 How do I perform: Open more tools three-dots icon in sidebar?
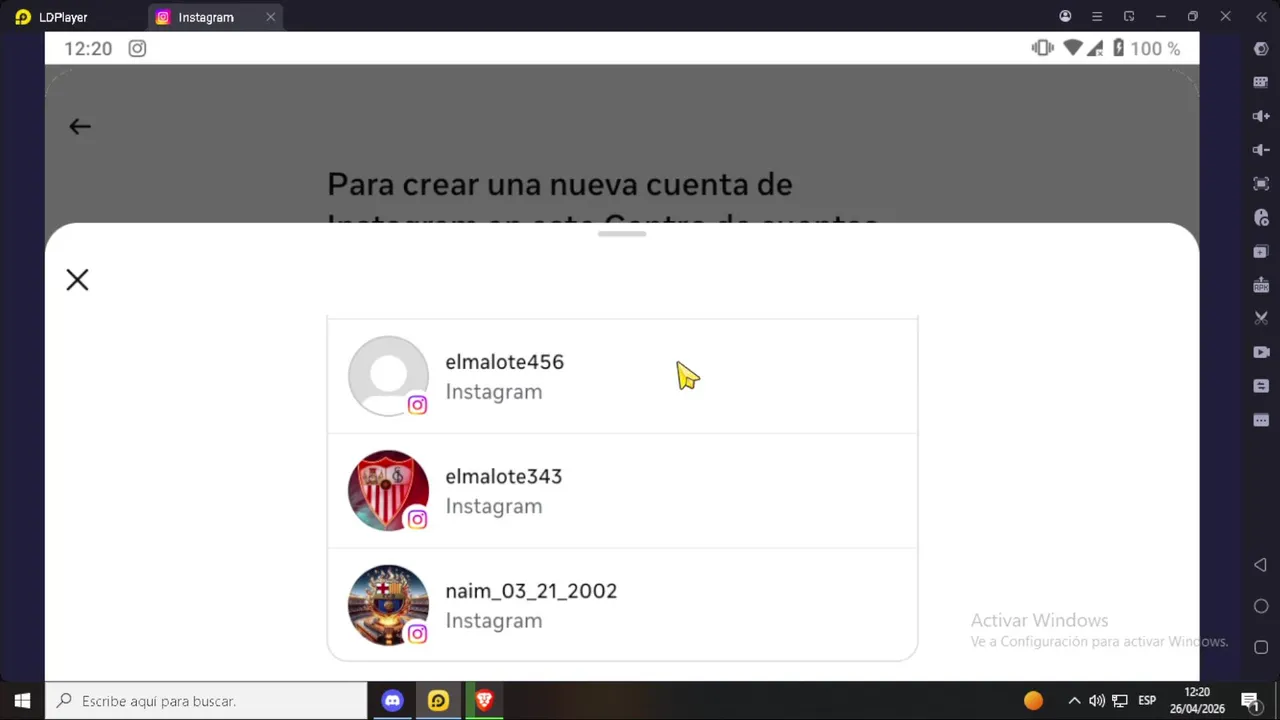point(1261,420)
